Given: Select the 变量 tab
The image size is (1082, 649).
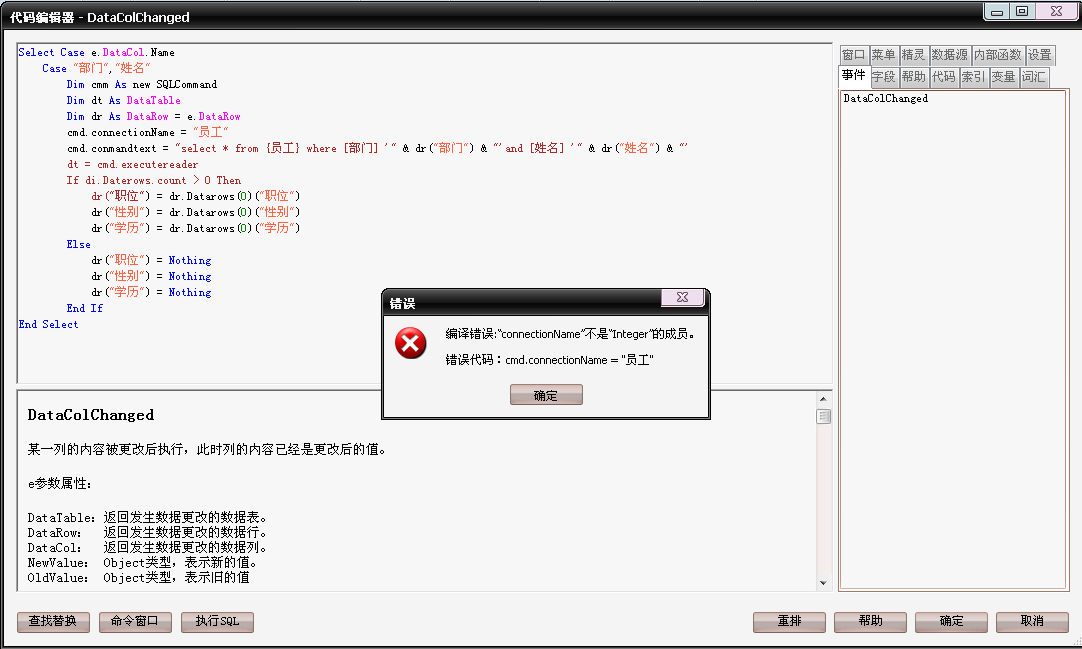Looking at the screenshot, I should (x=1004, y=77).
